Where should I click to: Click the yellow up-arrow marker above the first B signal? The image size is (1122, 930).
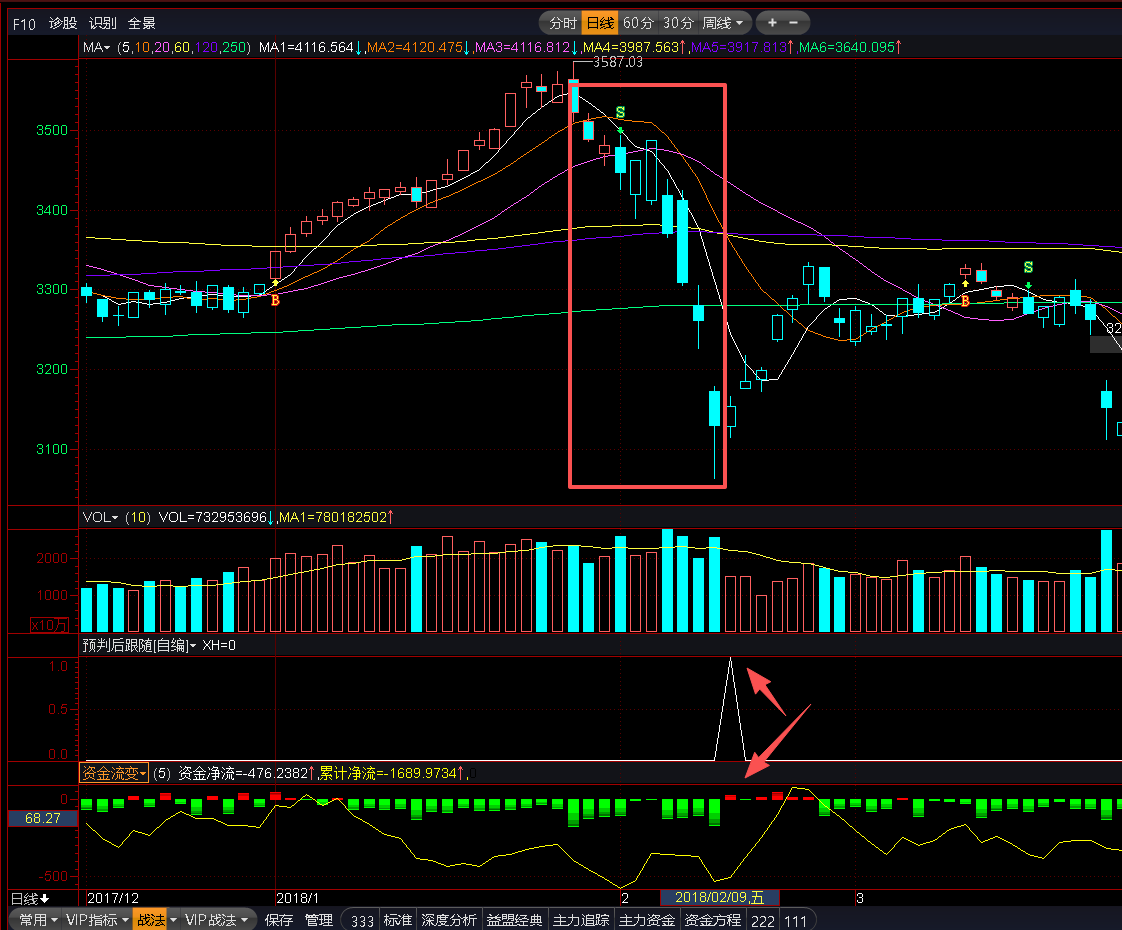(x=275, y=284)
